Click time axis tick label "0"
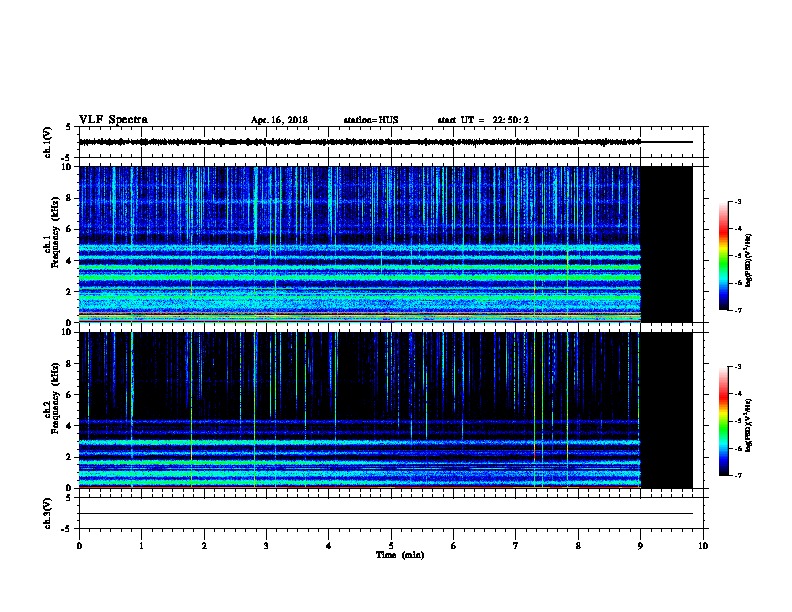 79,546
